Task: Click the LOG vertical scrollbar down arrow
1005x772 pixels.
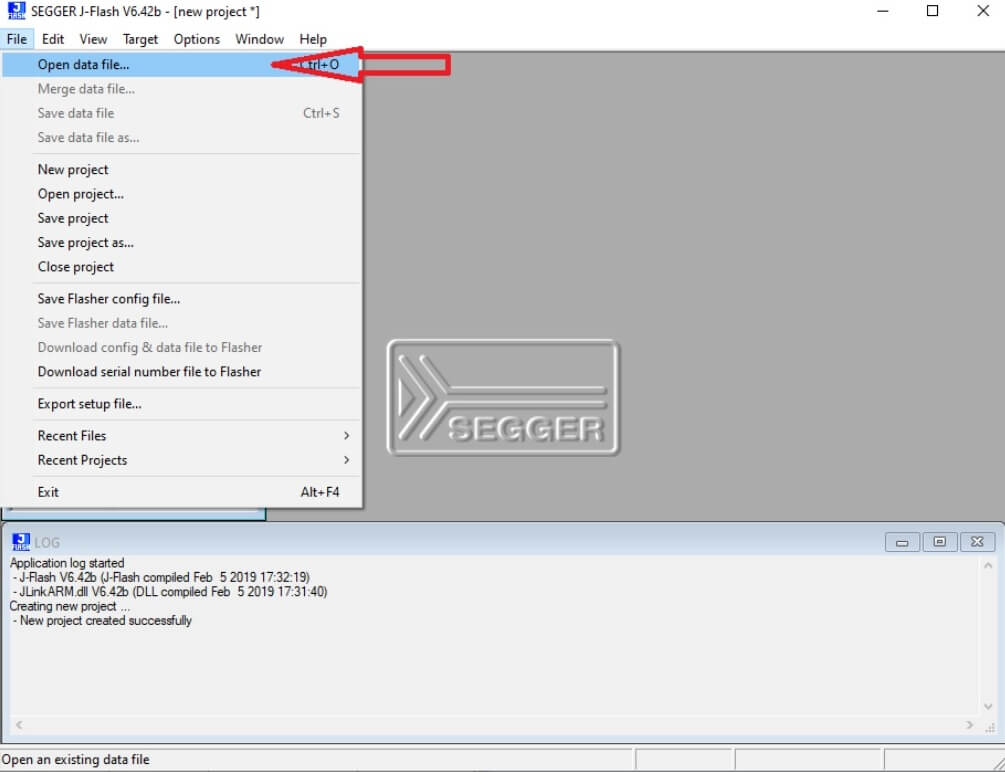Action: click(x=988, y=706)
